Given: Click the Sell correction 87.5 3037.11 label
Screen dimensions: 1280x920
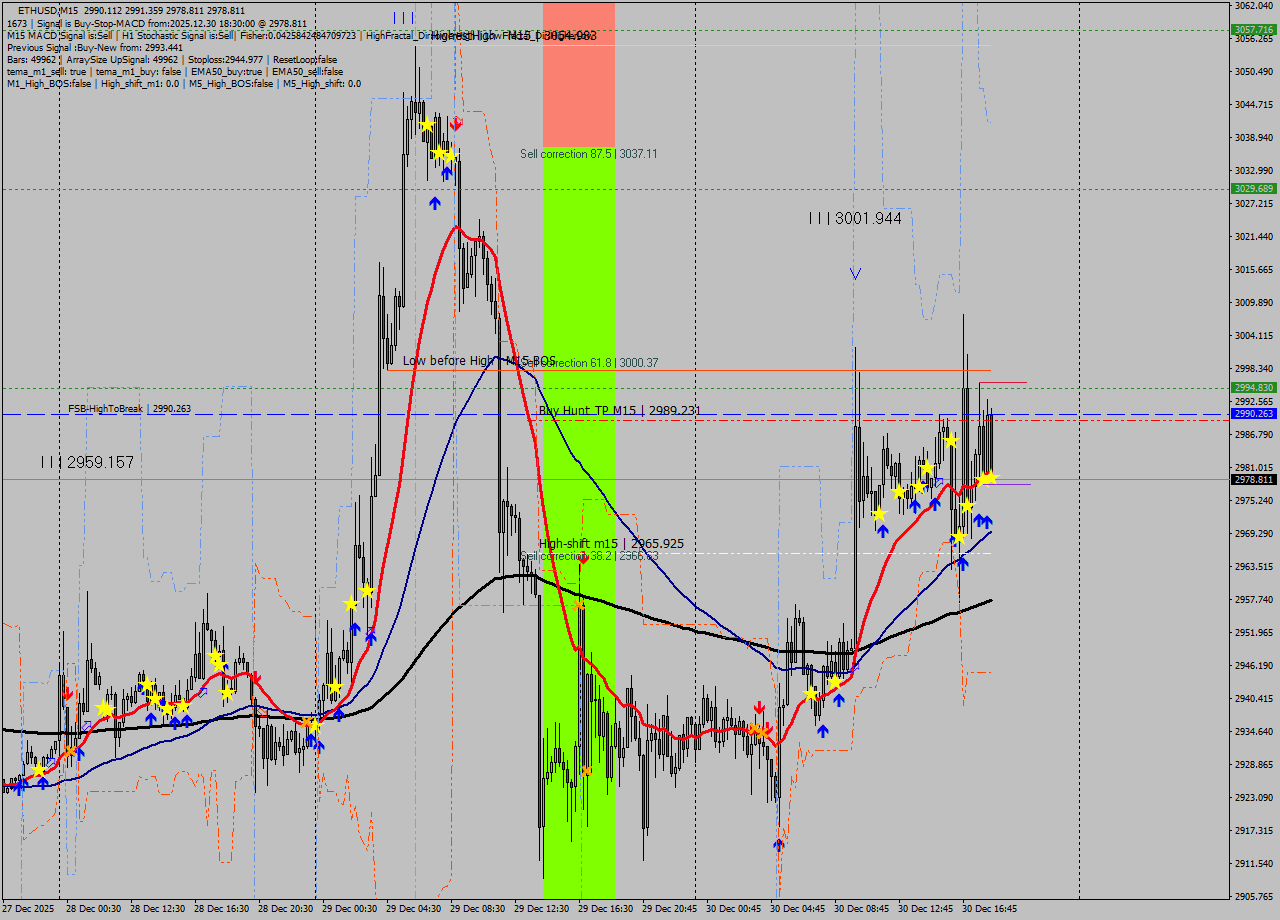Looking at the screenshot, I should [x=589, y=154].
